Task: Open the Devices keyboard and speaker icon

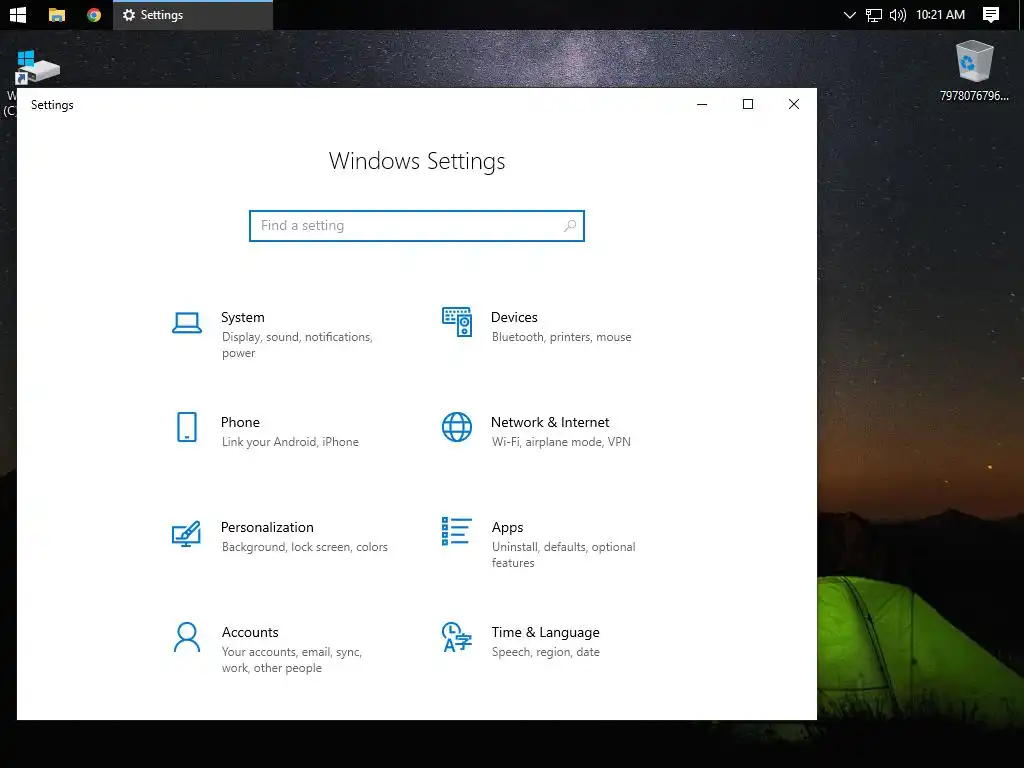Action: coord(456,322)
